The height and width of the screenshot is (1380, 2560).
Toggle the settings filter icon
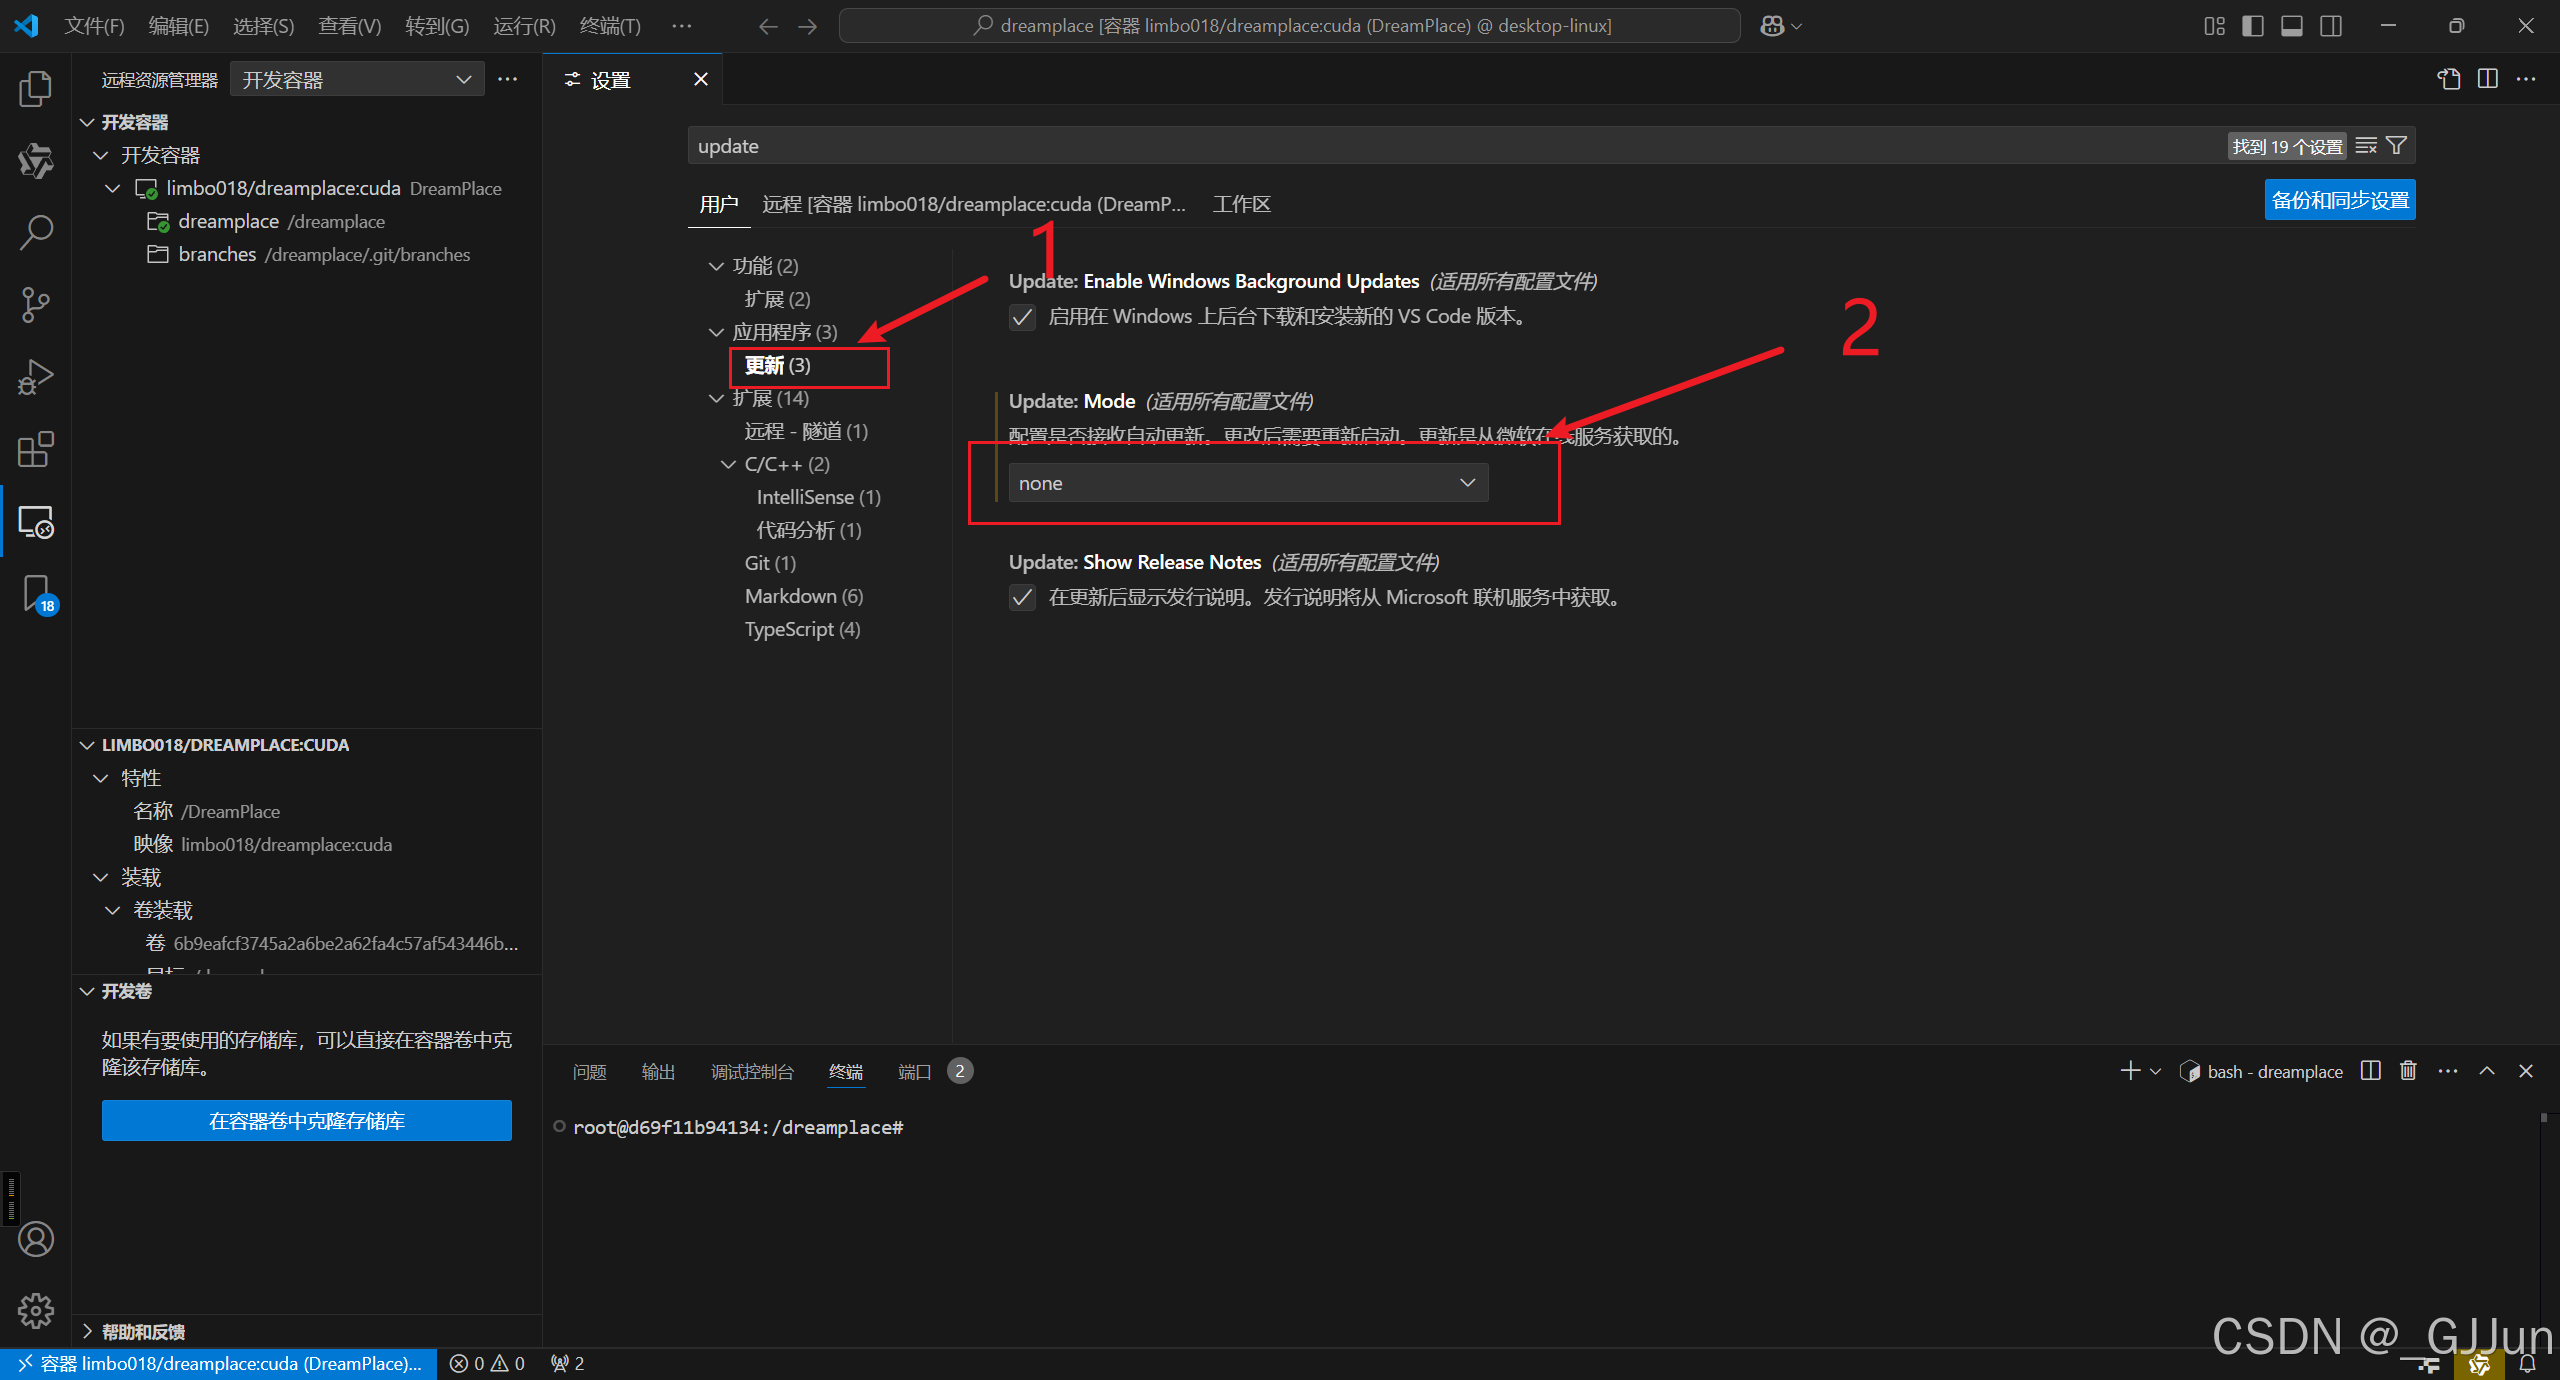pos(2395,145)
